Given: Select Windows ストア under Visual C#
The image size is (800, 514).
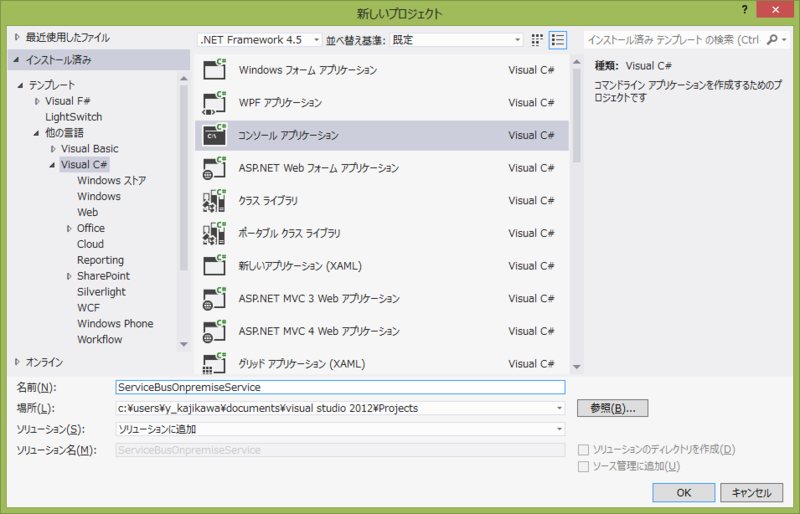Looking at the screenshot, I should click(112, 181).
